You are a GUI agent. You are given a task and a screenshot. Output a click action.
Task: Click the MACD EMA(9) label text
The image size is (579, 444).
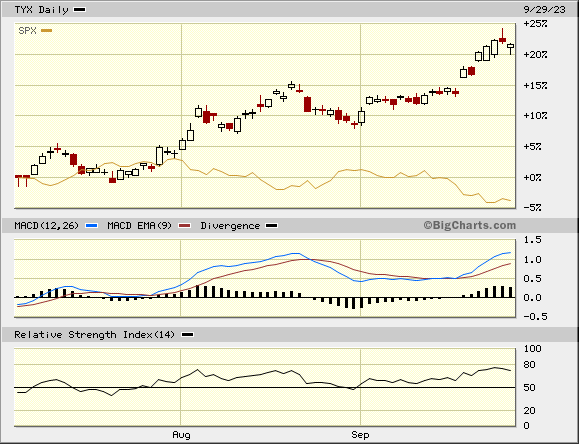point(140,225)
